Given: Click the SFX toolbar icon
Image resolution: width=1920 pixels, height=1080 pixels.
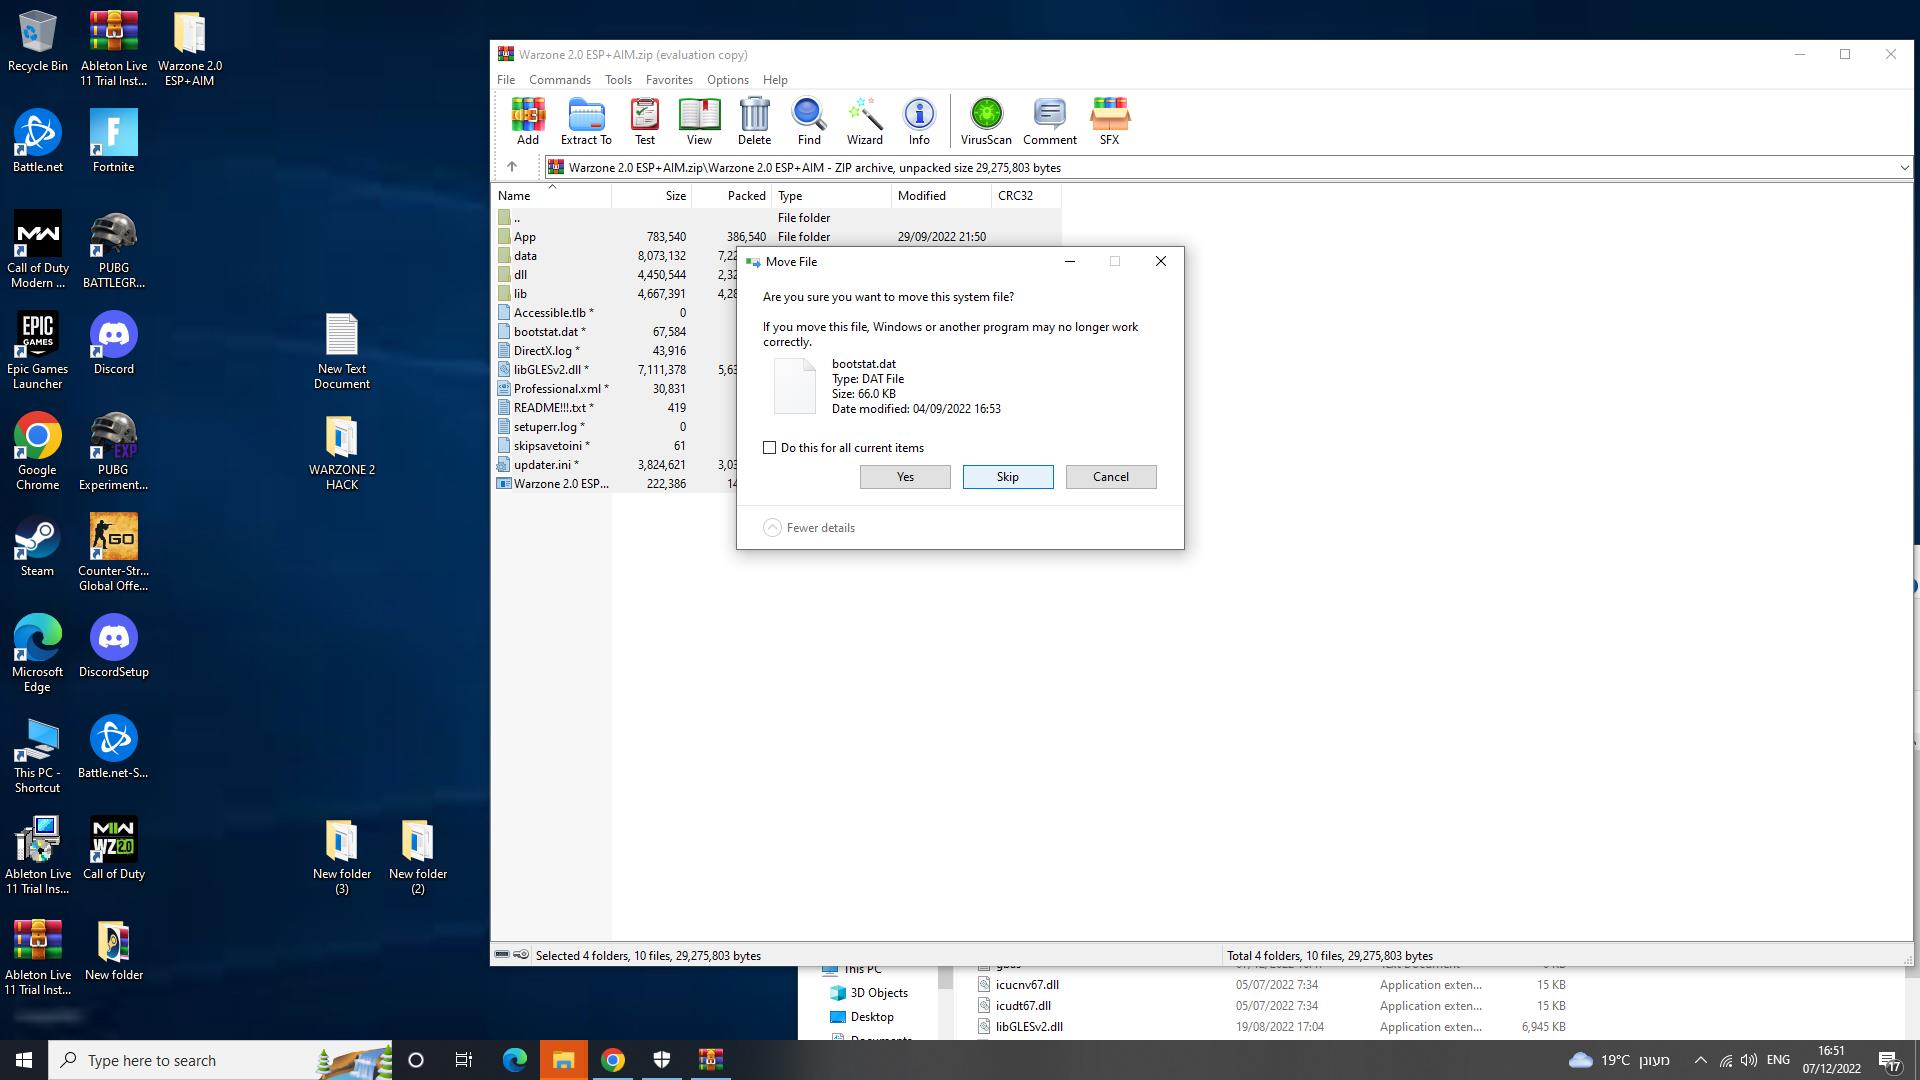Looking at the screenshot, I should pos(1109,121).
